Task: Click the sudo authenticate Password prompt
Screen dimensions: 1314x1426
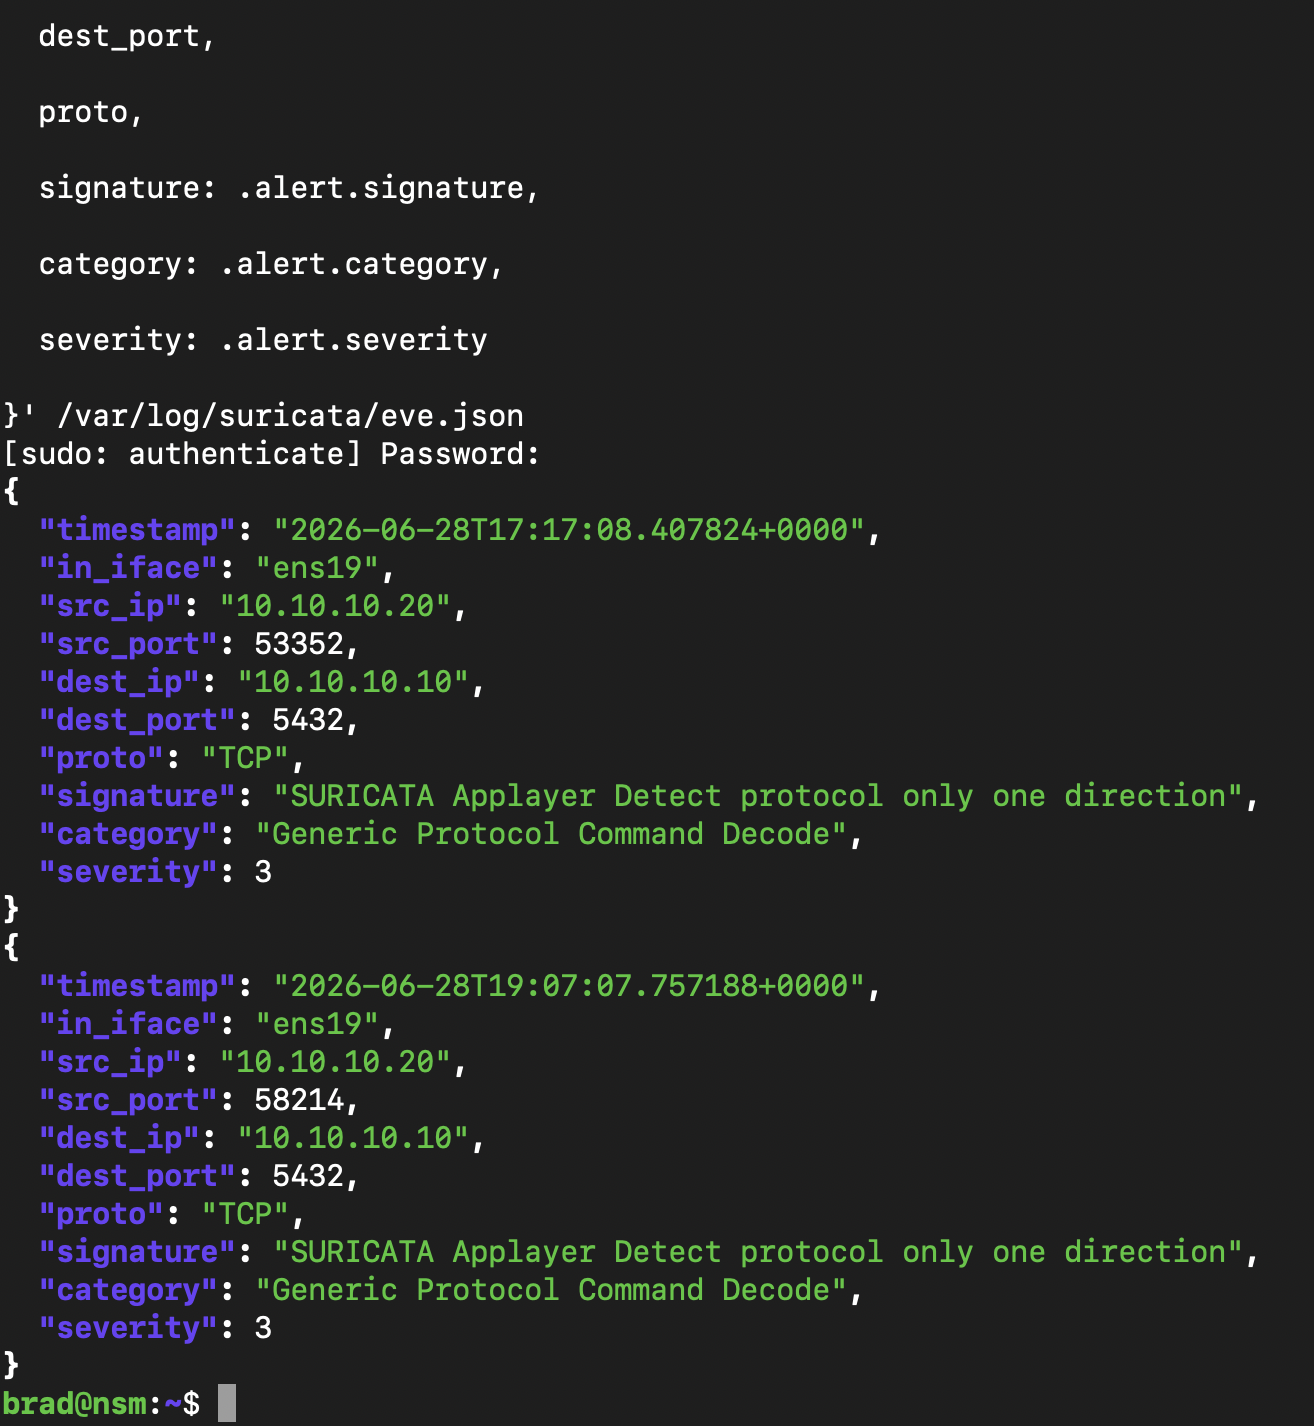Action: coord(271,453)
